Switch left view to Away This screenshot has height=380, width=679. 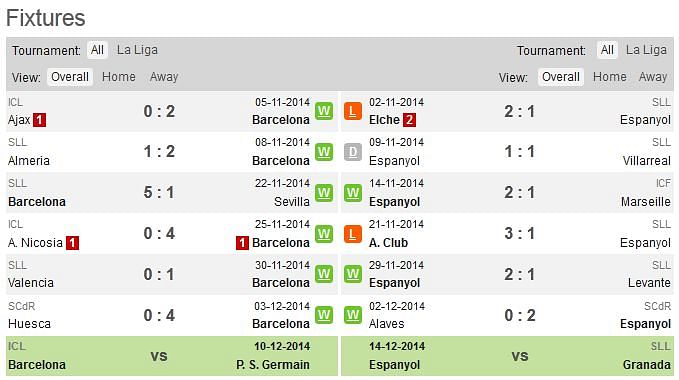(164, 77)
